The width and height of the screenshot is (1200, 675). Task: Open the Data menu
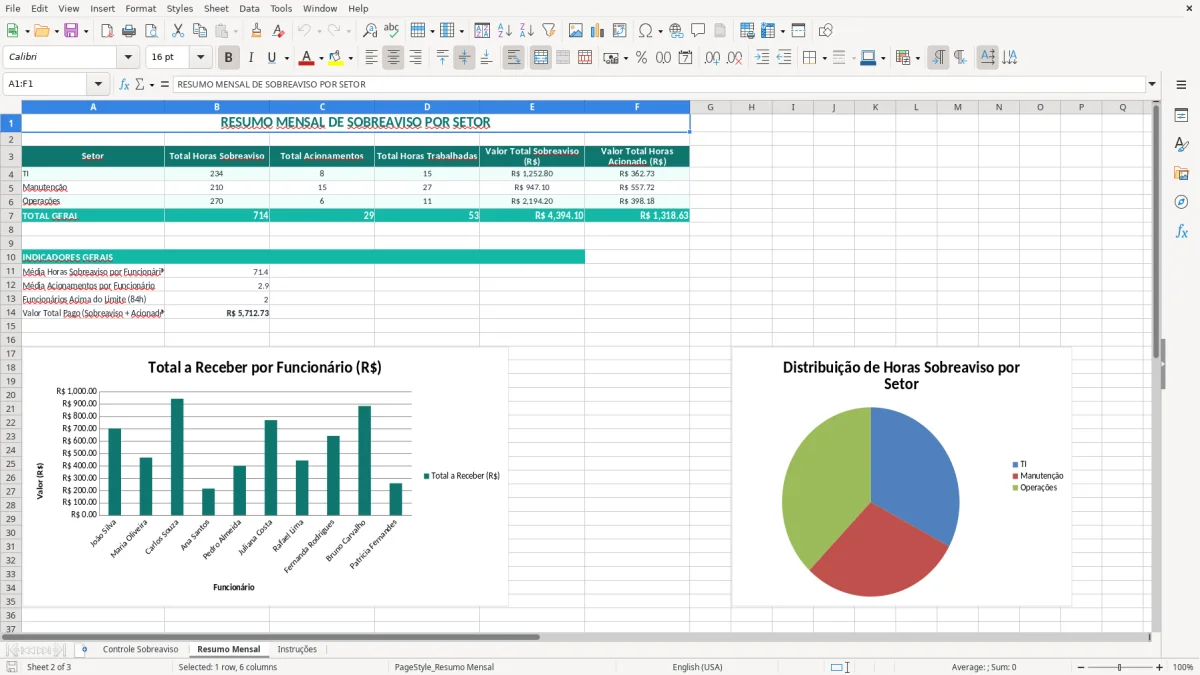[249, 8]
